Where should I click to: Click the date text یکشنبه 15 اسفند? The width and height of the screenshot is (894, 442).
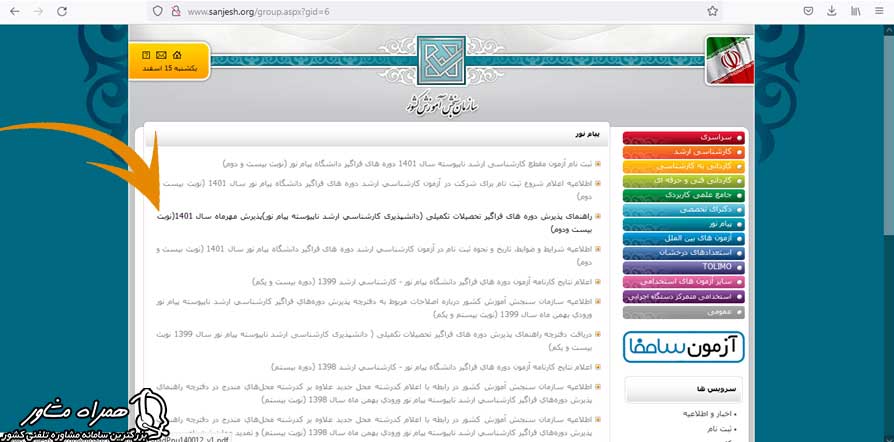169,68
